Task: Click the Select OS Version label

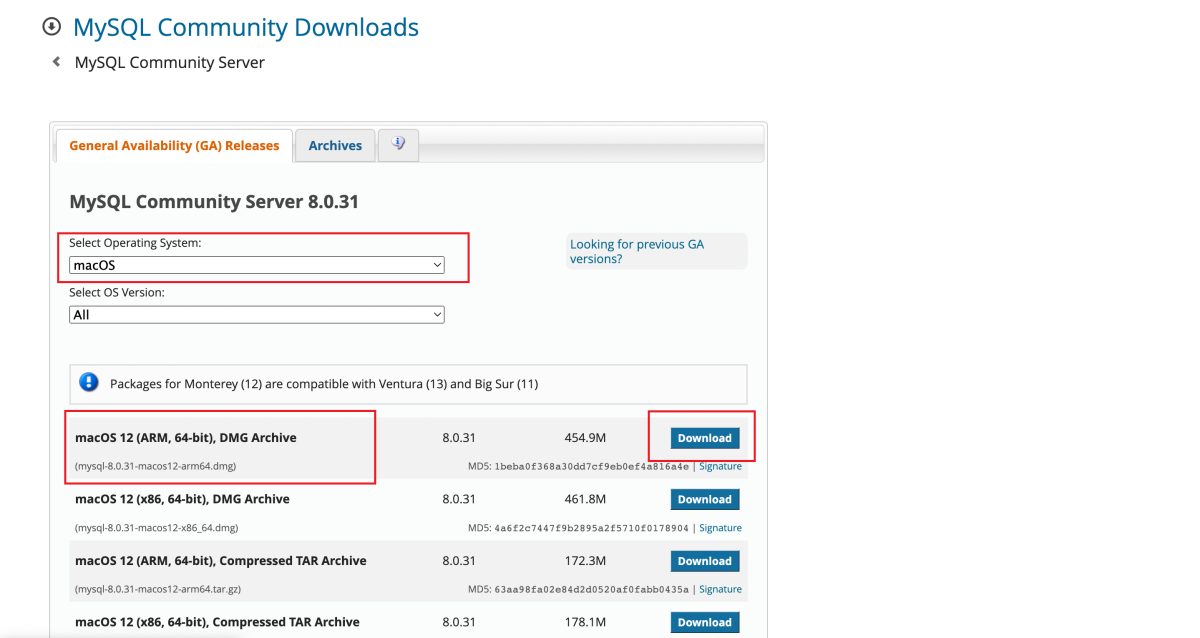Action: tap(117, 292)
